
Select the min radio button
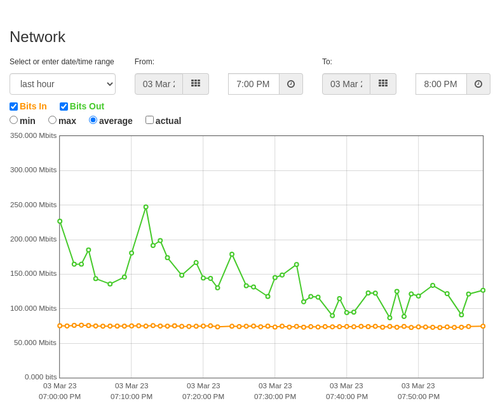(x=13, y=120)
